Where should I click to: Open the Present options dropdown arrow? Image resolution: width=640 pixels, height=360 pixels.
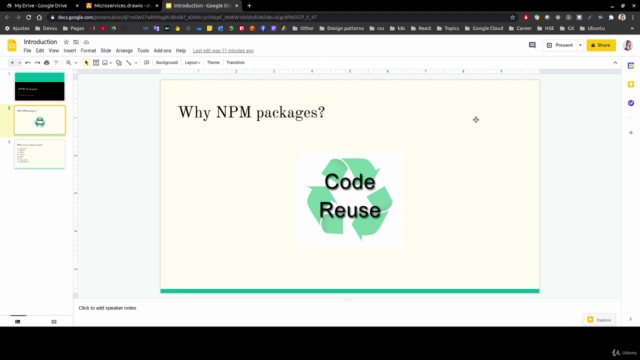(580, 45)
